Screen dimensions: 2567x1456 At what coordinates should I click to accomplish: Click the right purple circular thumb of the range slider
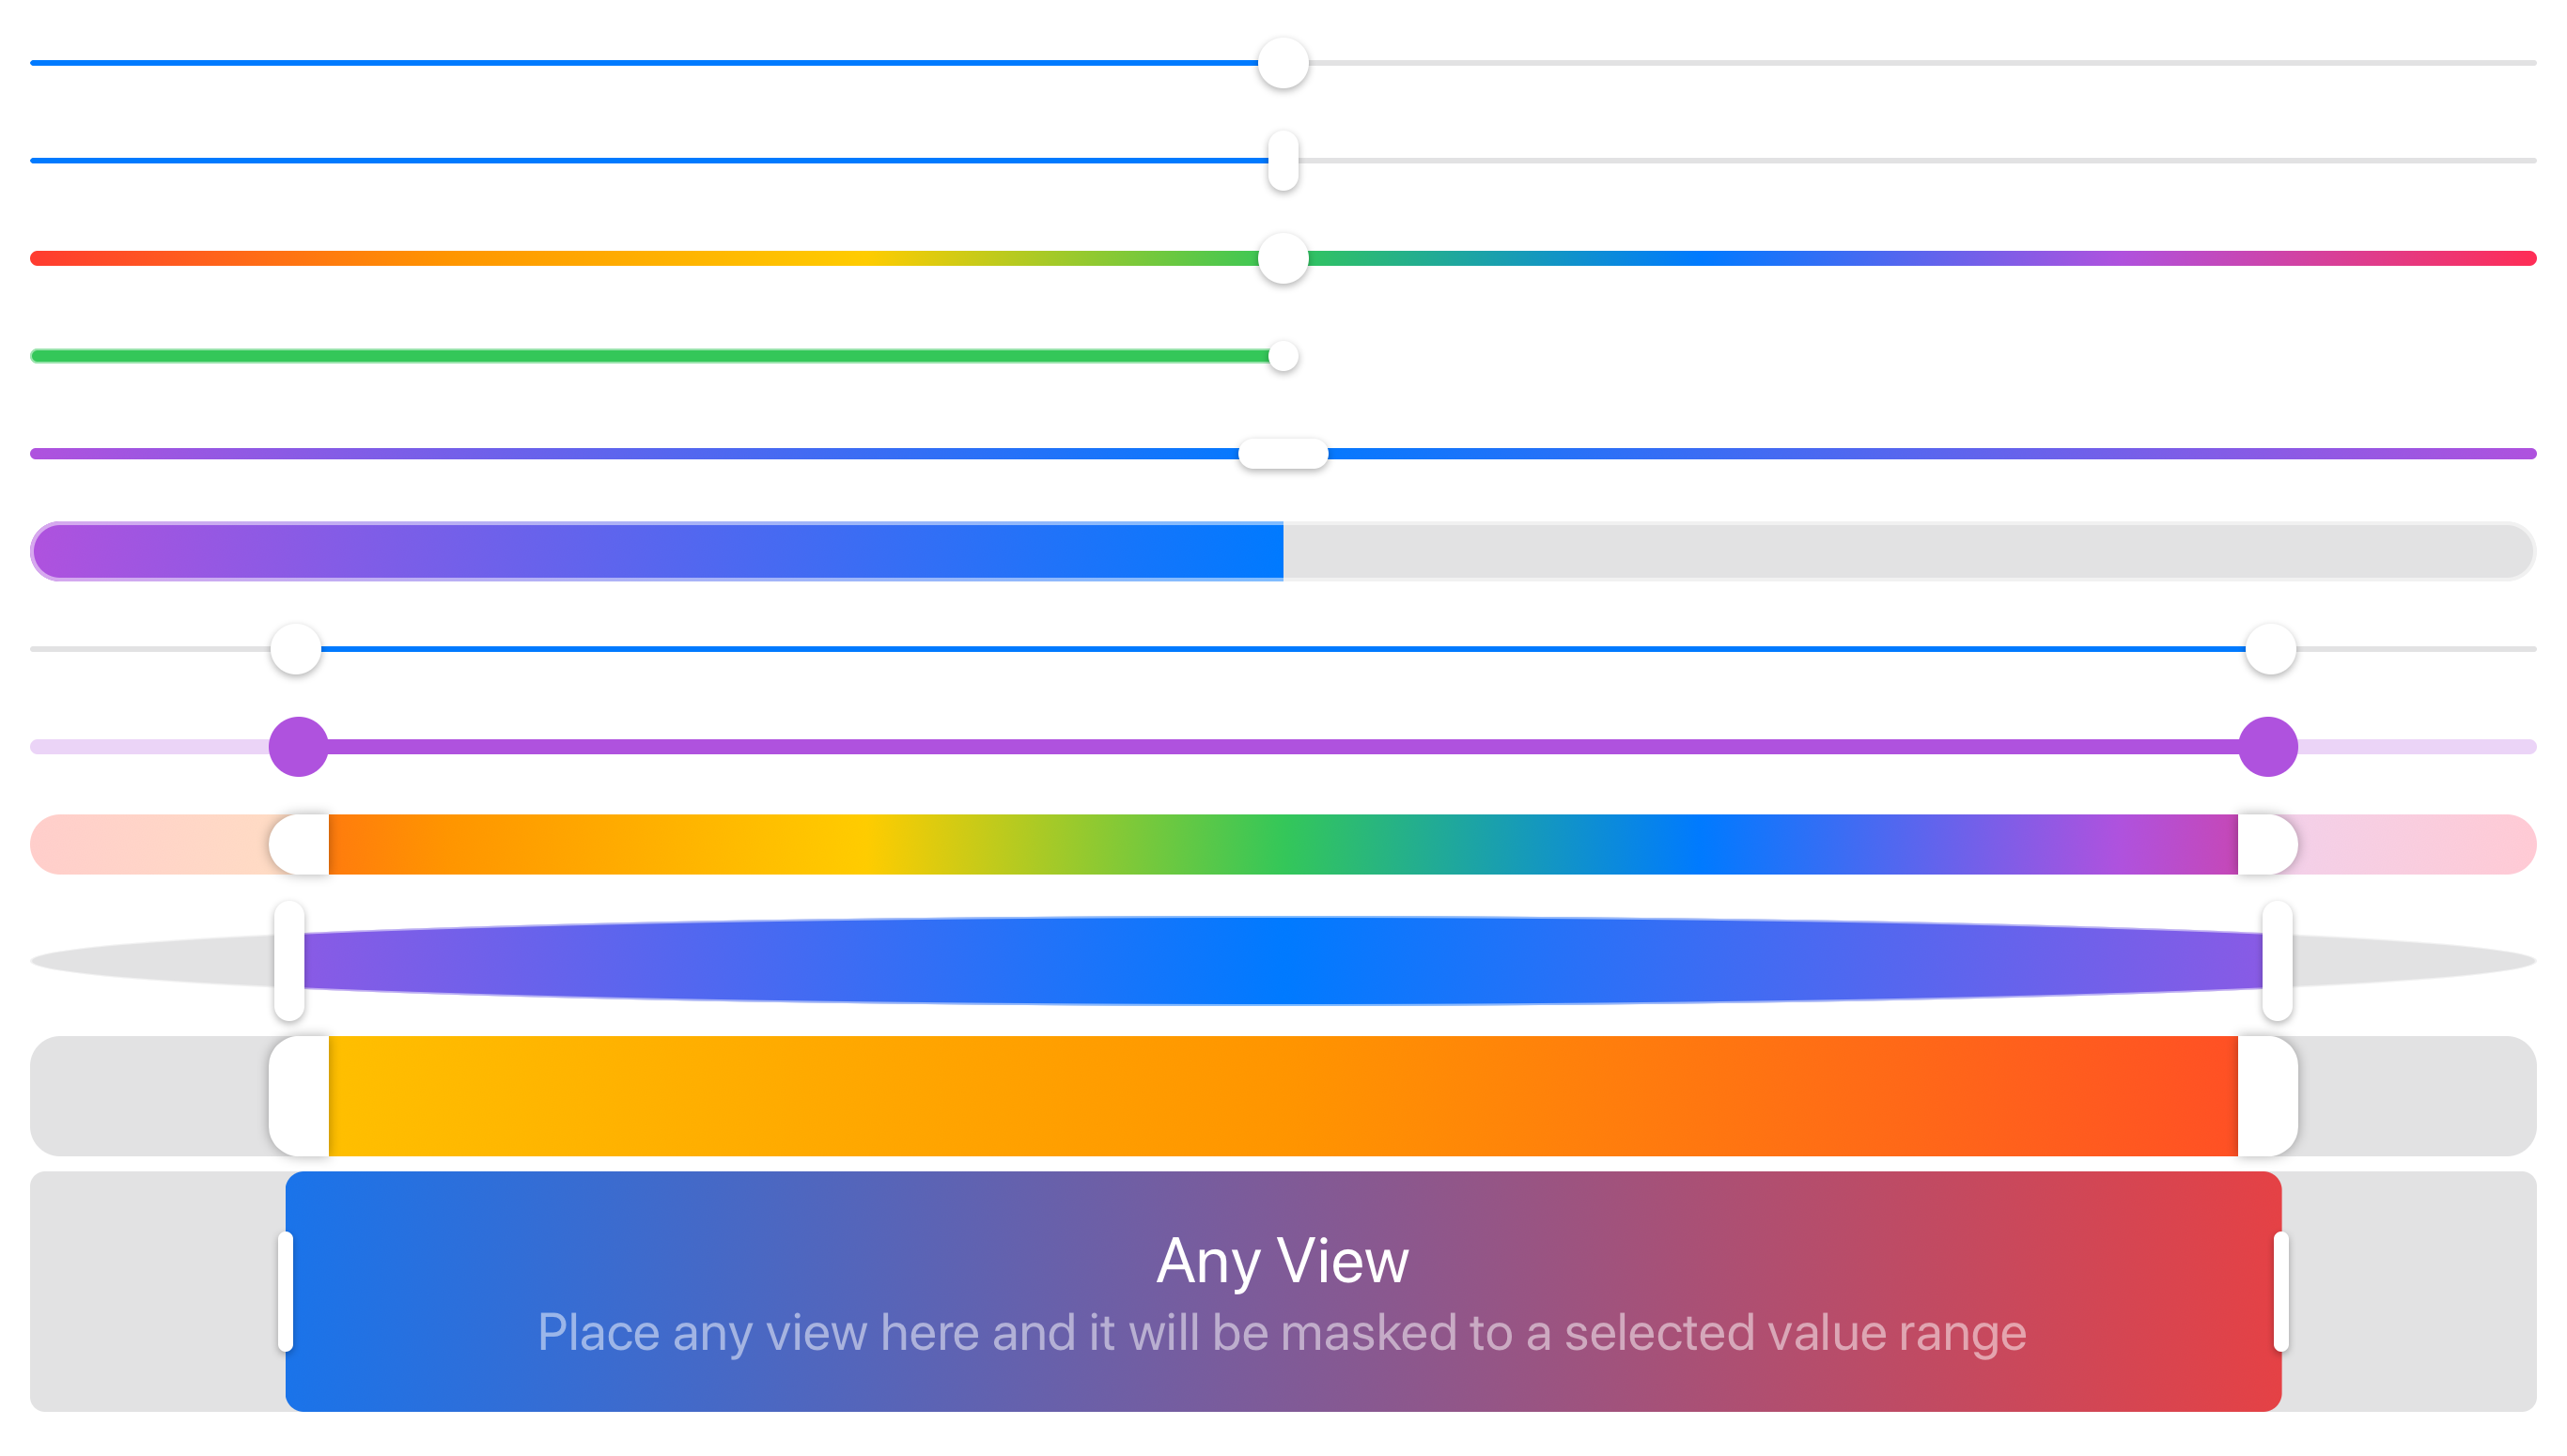[x=2268, y=747]
